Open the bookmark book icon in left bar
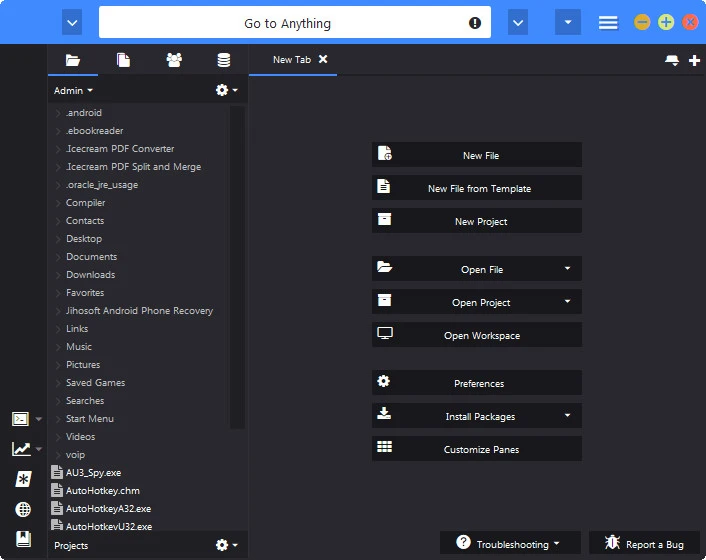The width and height of the screenshot is (706, 560). pyautogui.click(x=23, y=538)
